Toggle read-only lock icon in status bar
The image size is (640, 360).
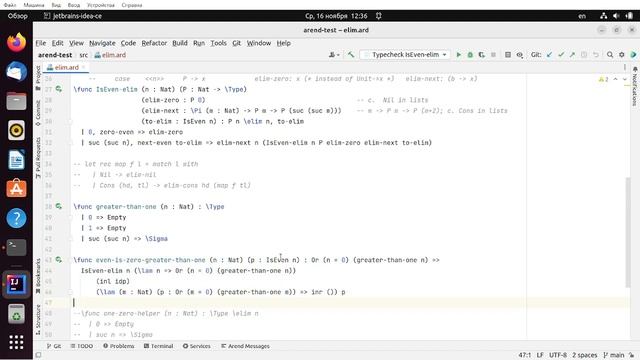pos(631,355)
